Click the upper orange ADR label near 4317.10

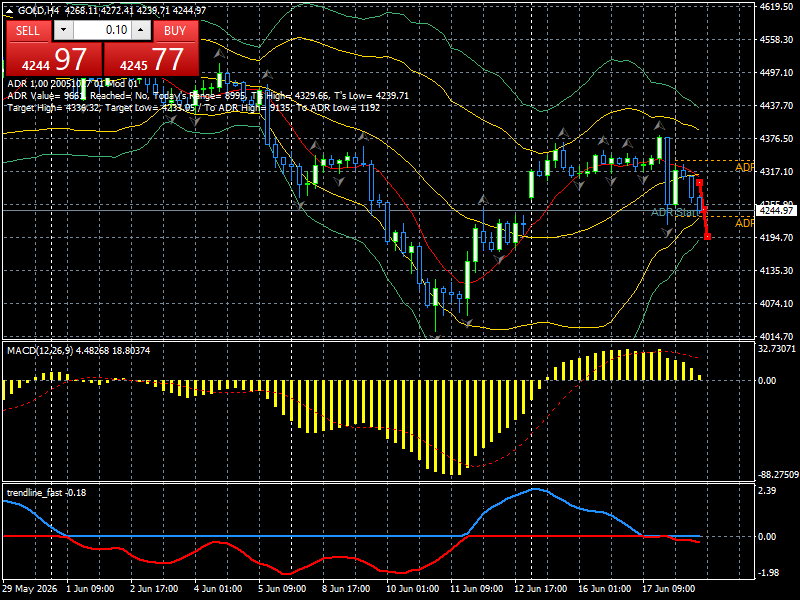(x=744, y=167)
